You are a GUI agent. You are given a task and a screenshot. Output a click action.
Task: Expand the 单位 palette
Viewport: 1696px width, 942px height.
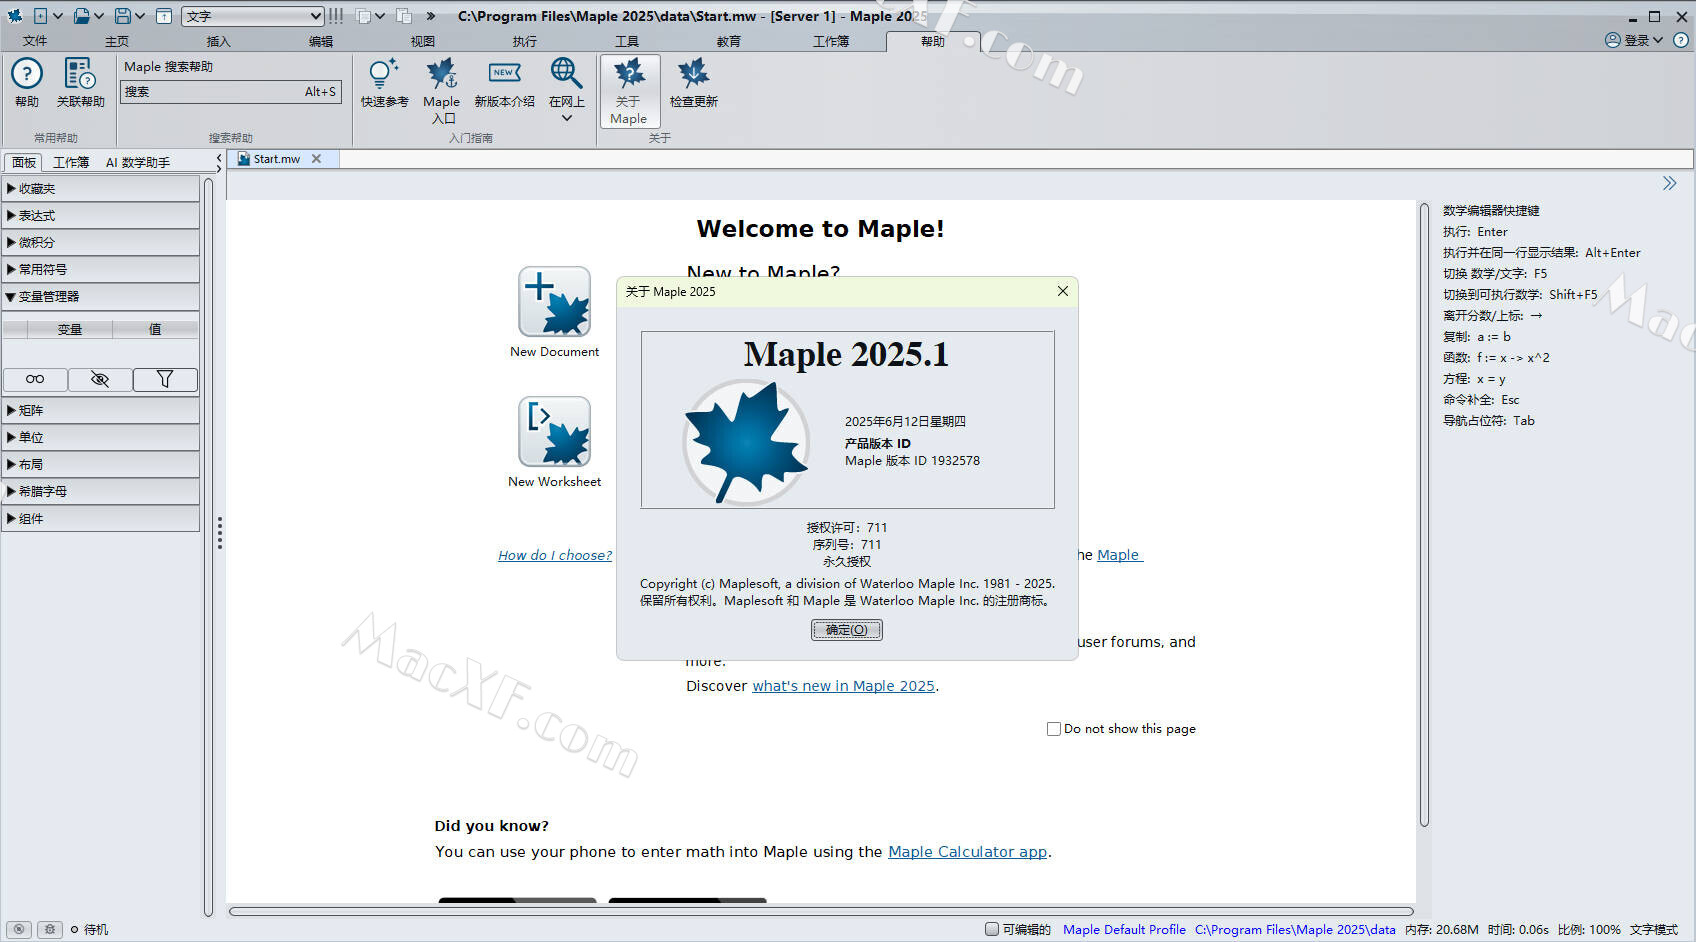101,438
